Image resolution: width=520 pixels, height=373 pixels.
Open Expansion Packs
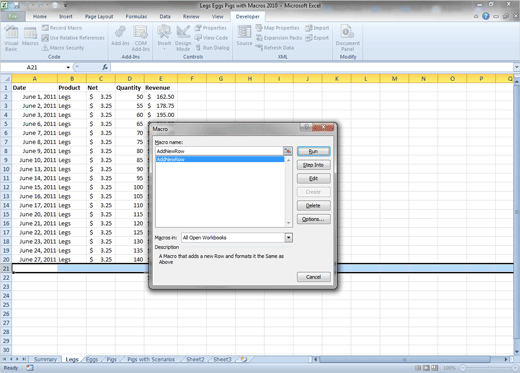[279, 38]
